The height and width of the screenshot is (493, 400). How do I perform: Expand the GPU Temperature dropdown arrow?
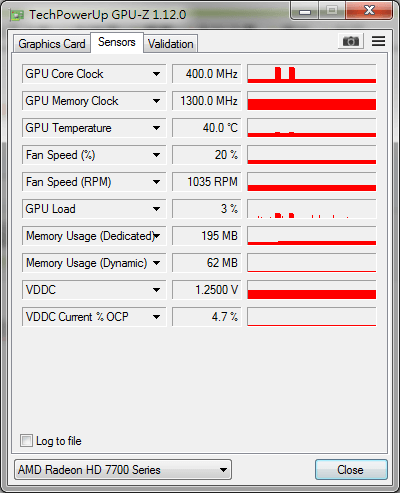pyautogui.click(x=156, y=128)
